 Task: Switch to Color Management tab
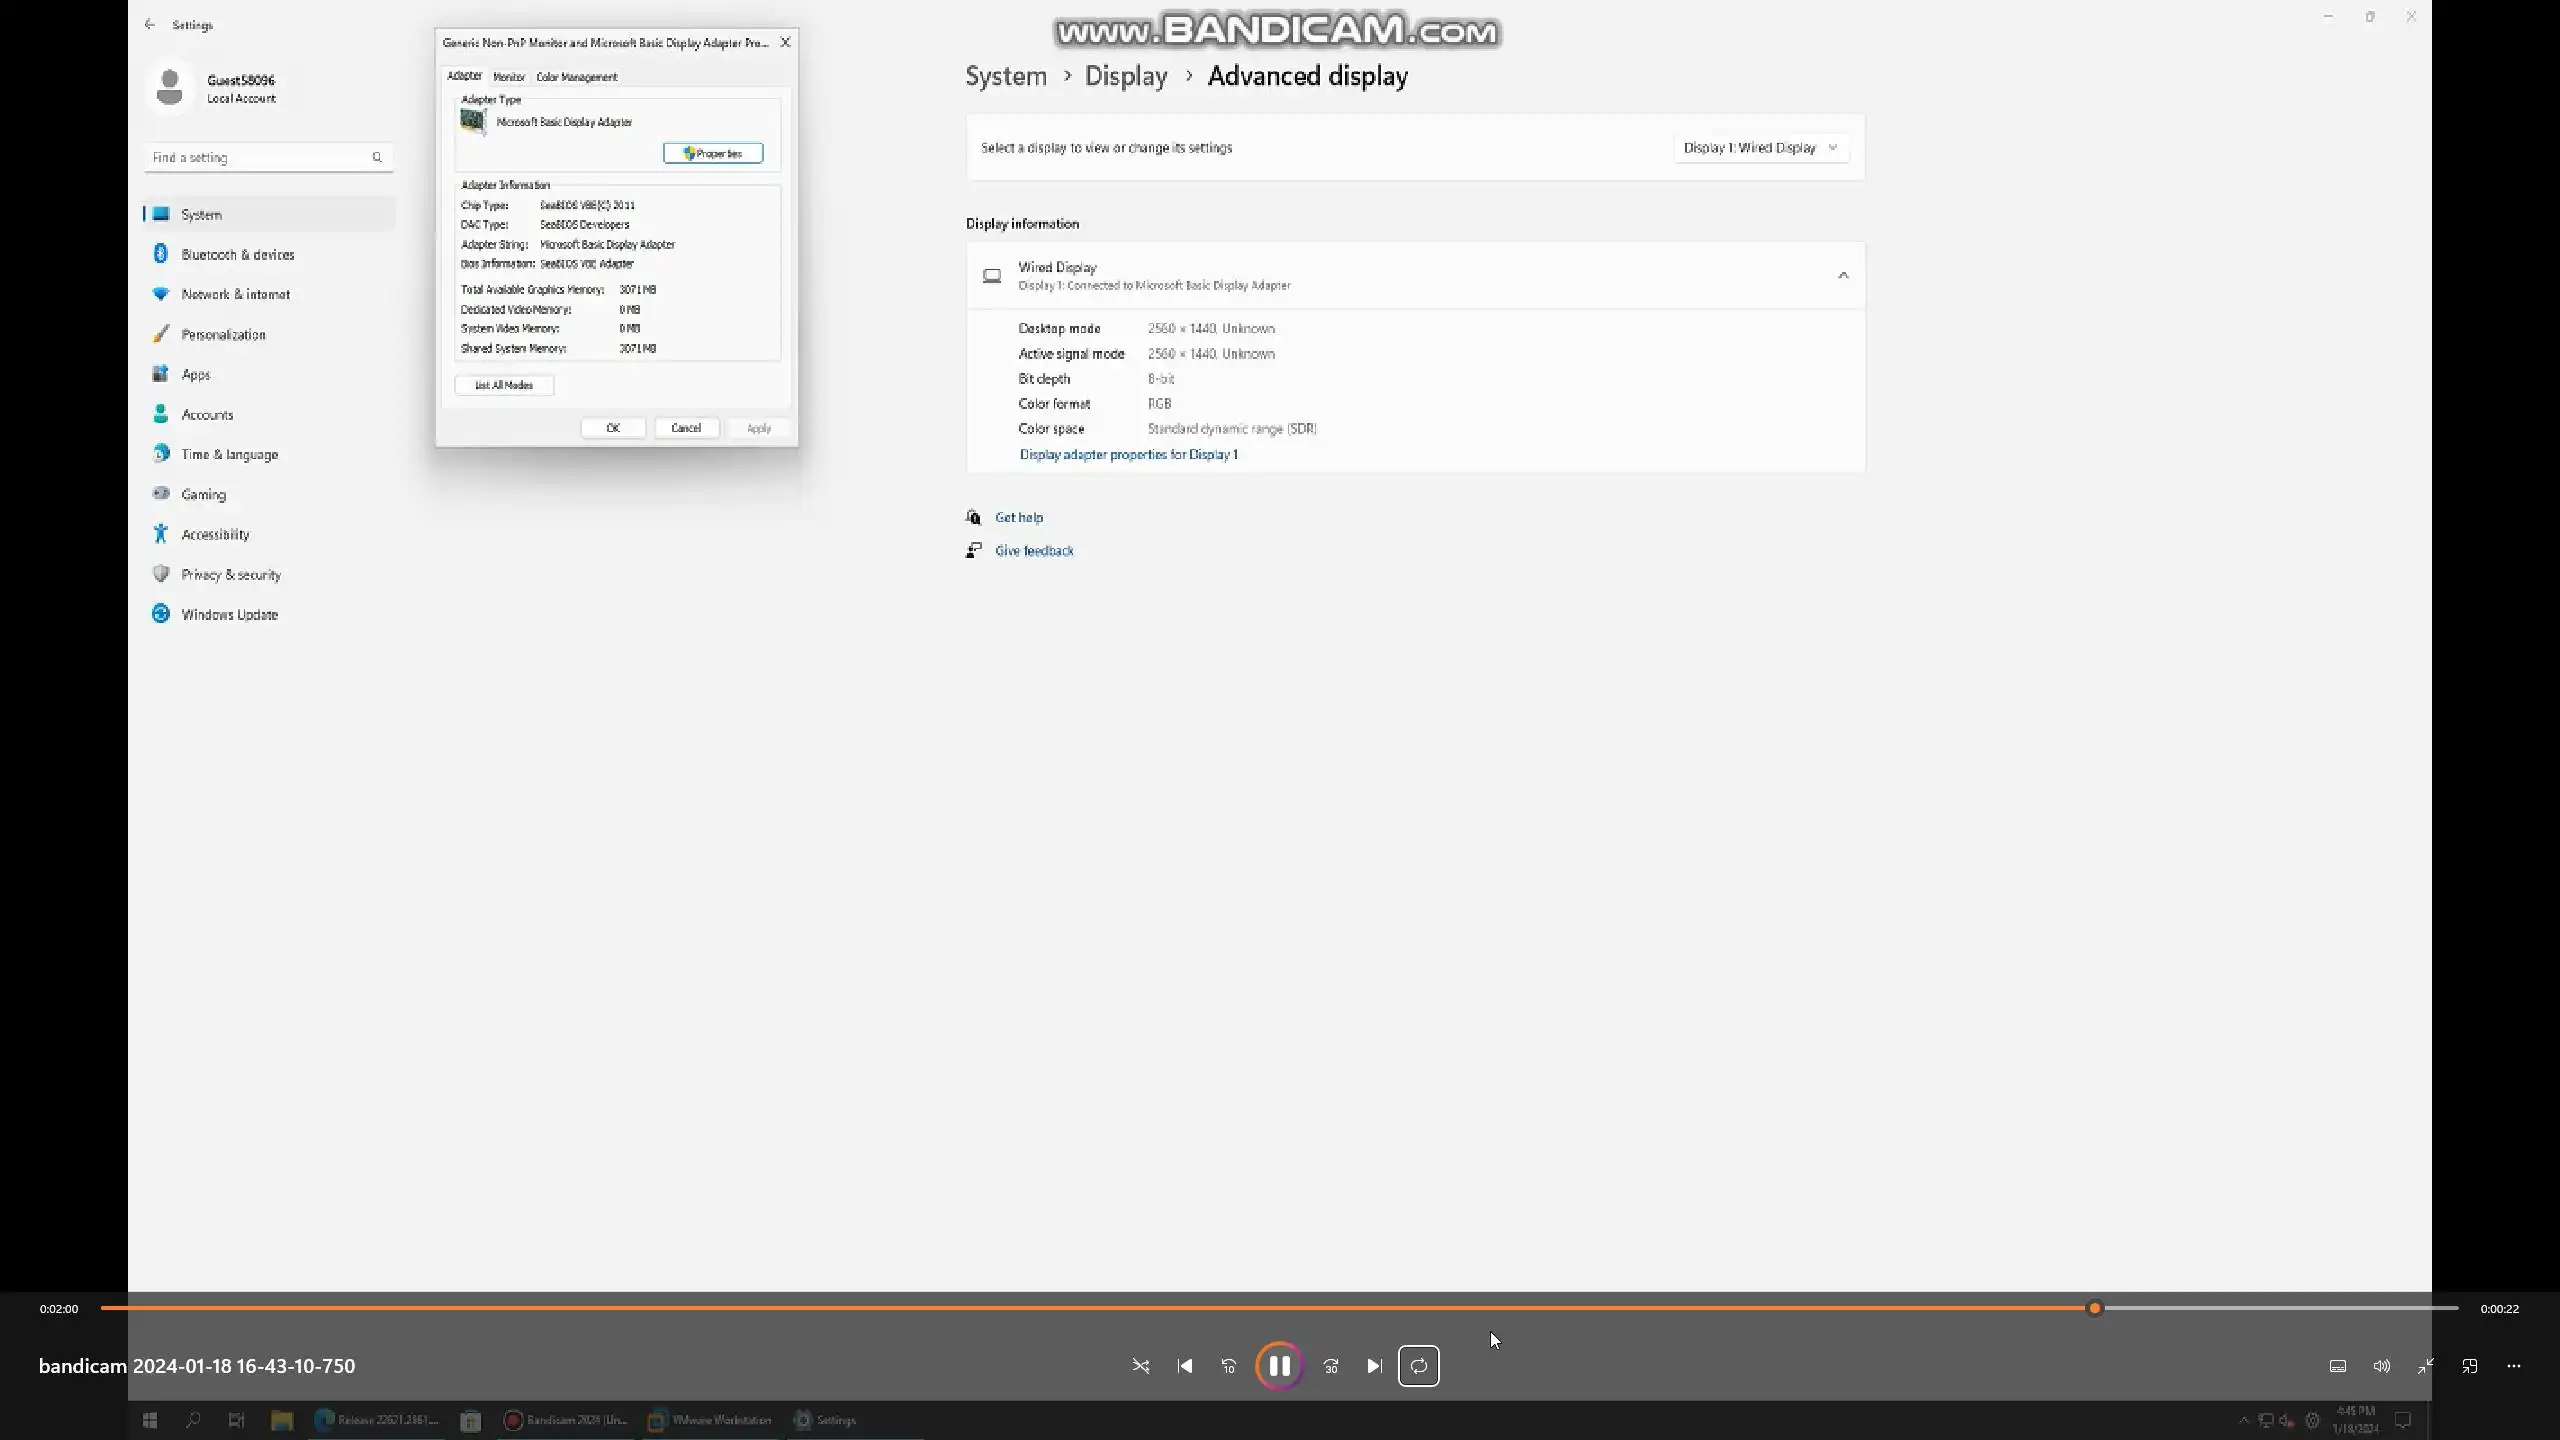576,77
